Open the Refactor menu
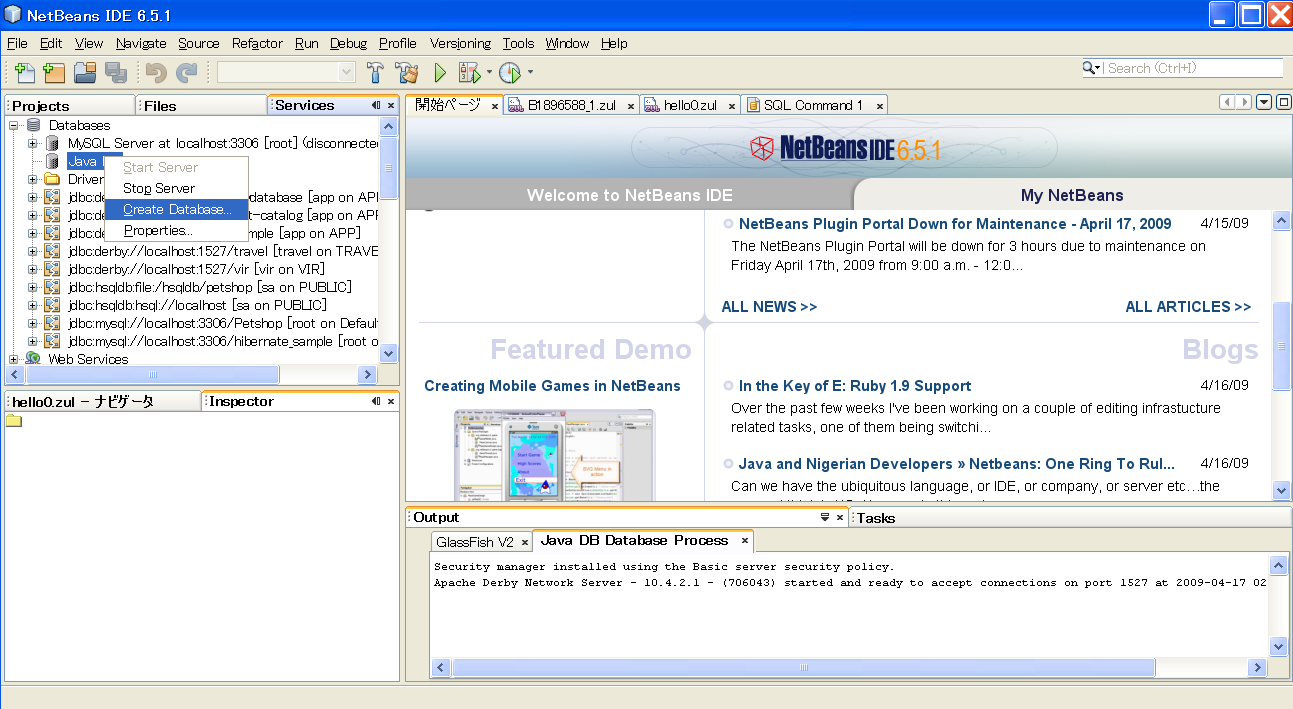 click(257, 43)
